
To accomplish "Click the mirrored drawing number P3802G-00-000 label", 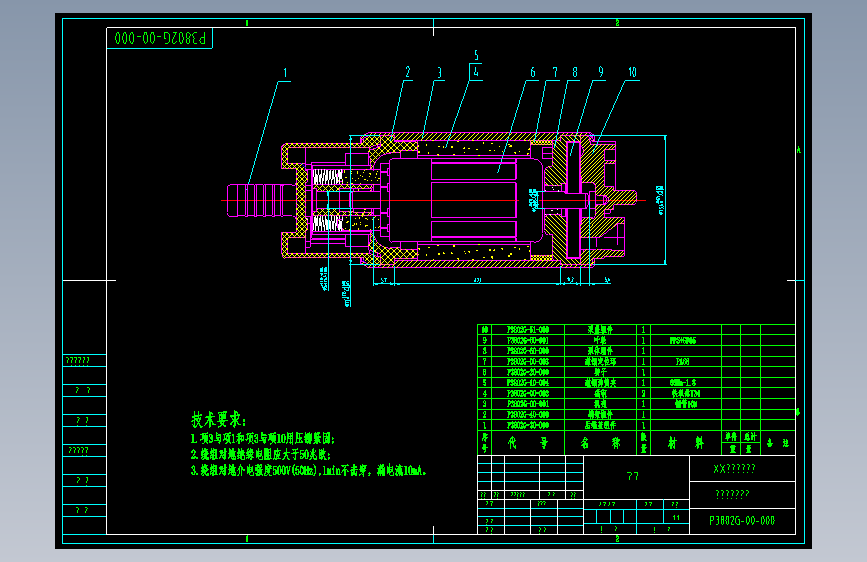I will pyautogui.click(x=160, y=38).
